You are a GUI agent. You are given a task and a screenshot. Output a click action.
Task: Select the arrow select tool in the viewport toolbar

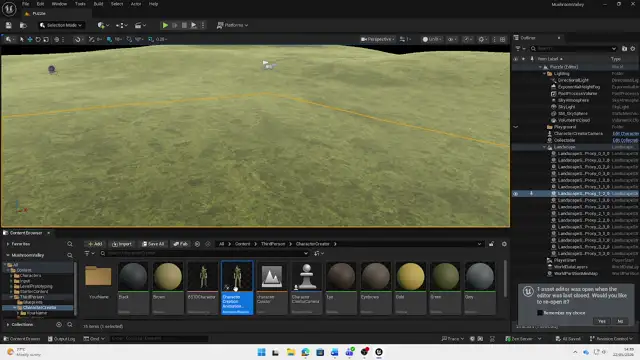pyautogui.click(x=22, y=39)
